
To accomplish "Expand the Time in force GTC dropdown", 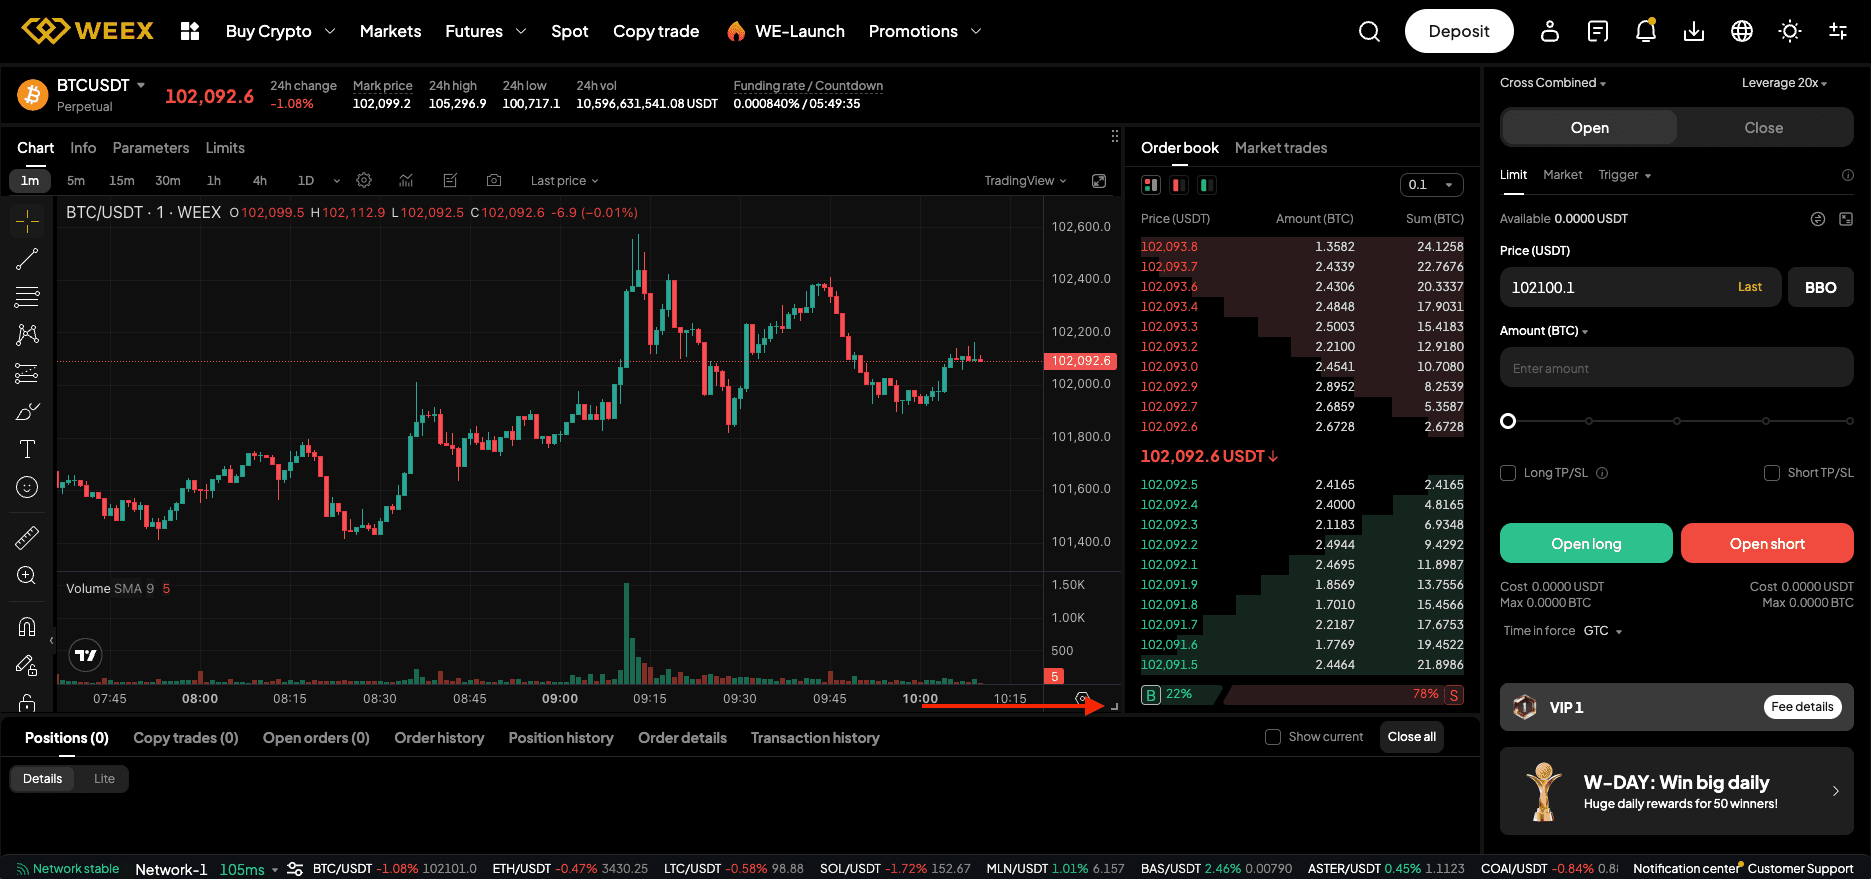I will point(1602,631).
